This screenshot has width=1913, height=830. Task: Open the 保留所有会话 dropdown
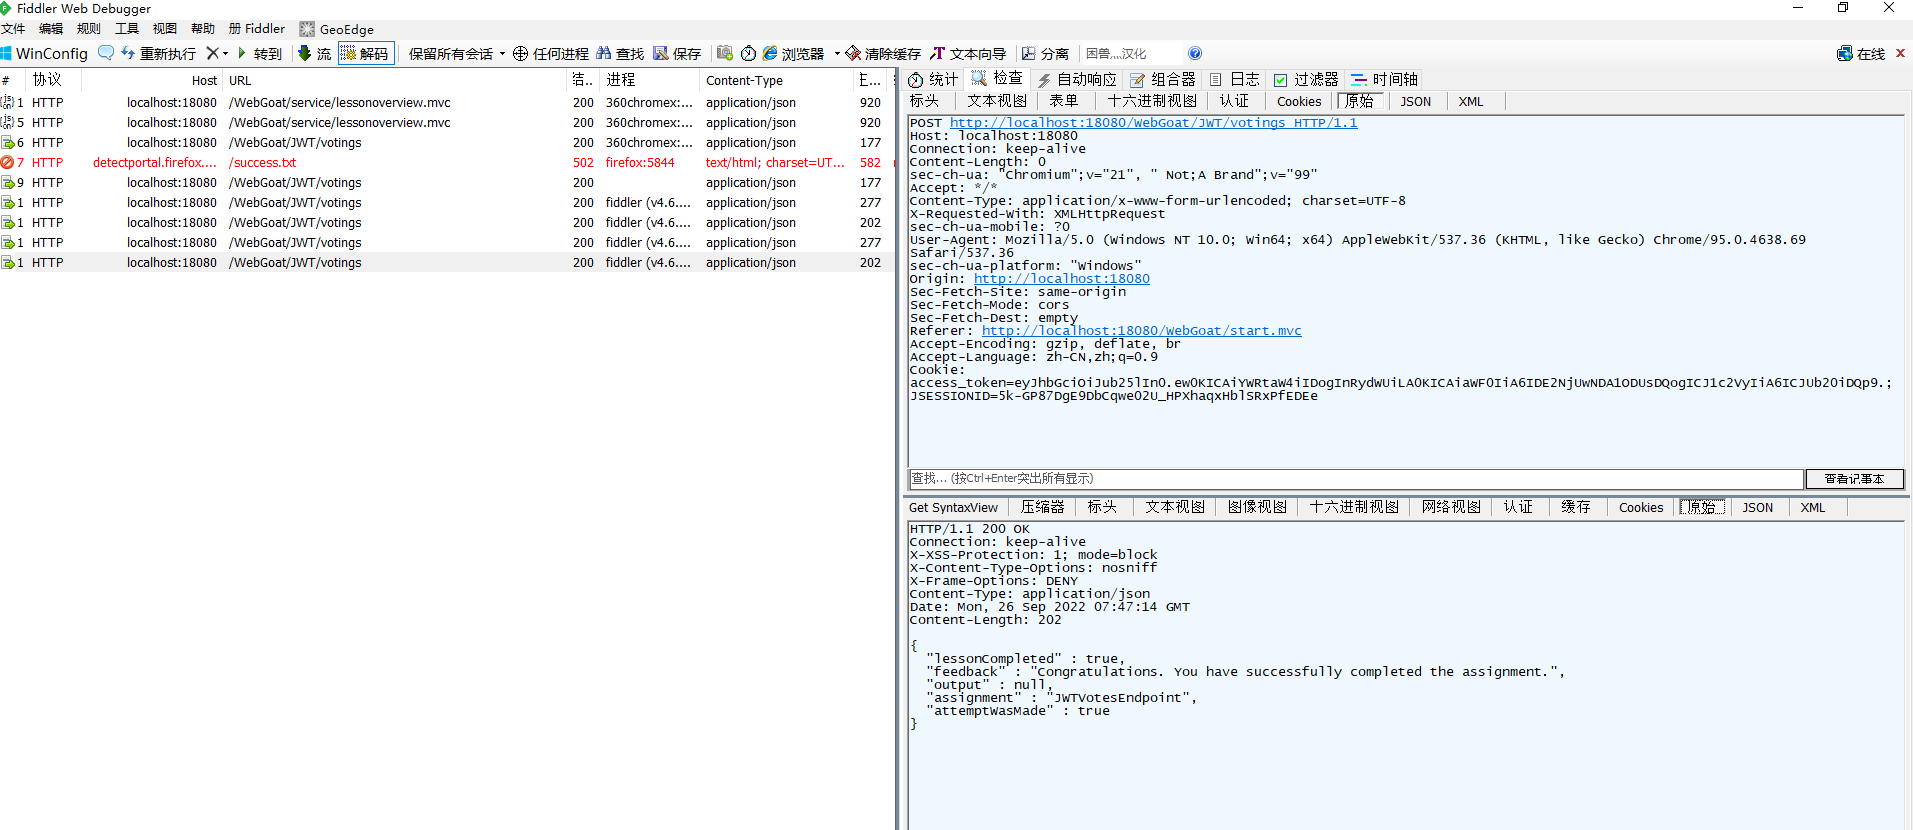pyautogui.click(x=456, y=53)
